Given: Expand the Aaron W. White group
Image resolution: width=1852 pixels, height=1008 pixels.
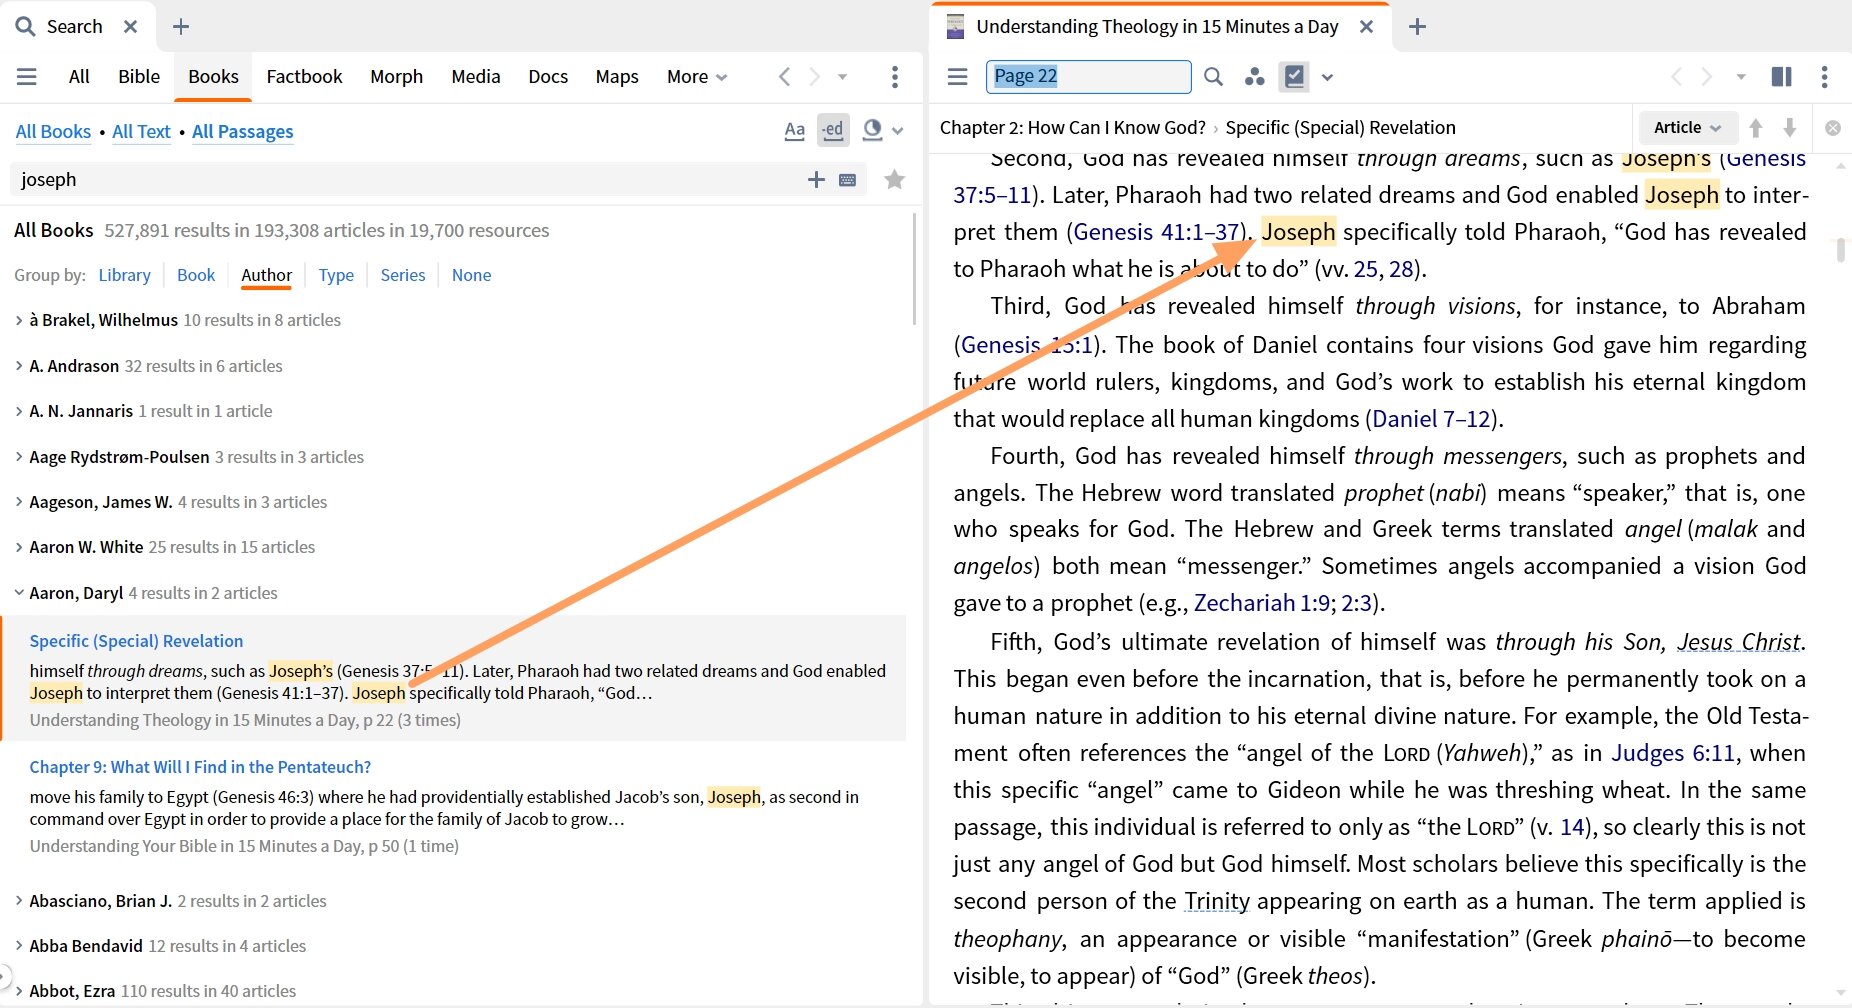Looking at the screenshot, I should 19,547.
